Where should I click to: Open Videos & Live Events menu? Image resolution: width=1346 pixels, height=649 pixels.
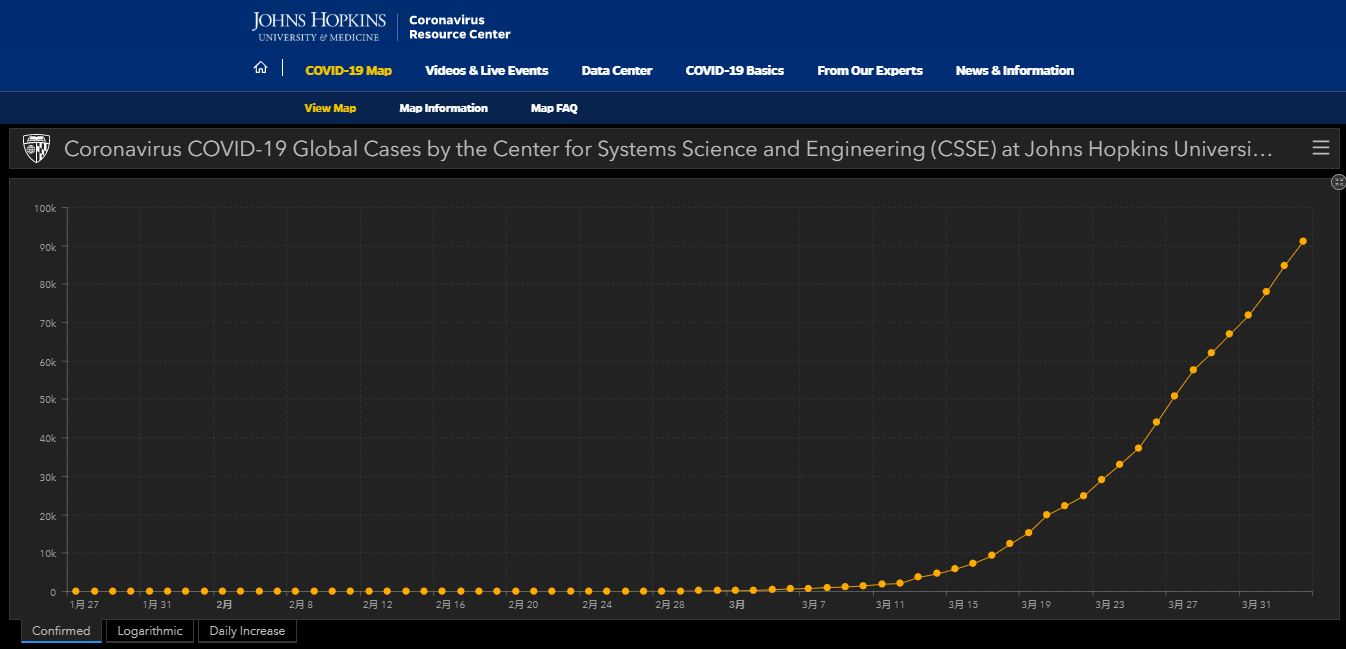click(487, 70)
